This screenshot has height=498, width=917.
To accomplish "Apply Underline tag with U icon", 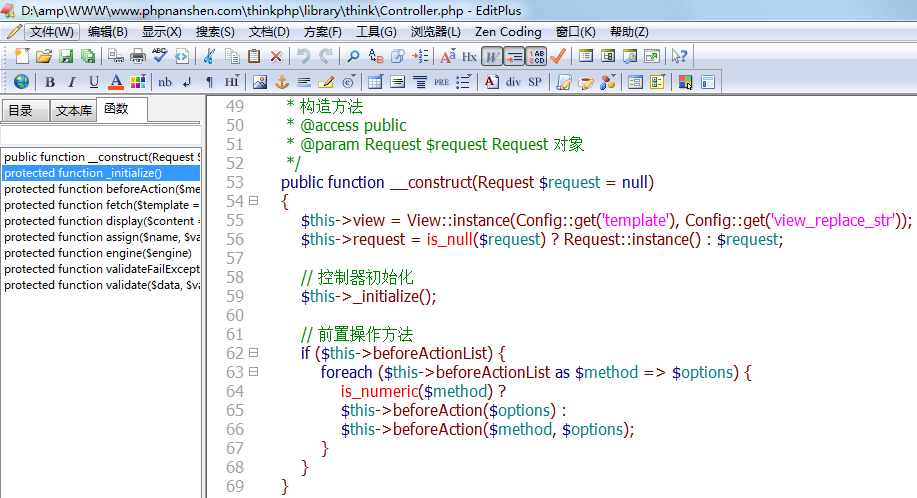I will click(x=94, y=82).
